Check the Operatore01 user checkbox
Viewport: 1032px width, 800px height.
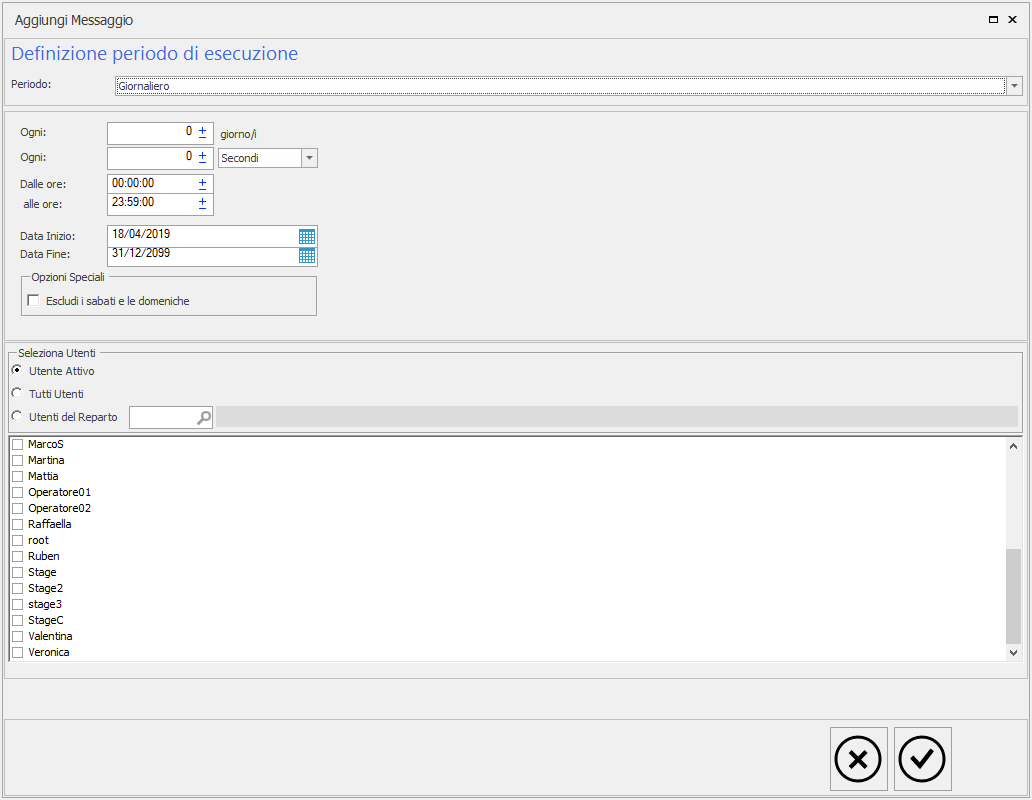18,493
